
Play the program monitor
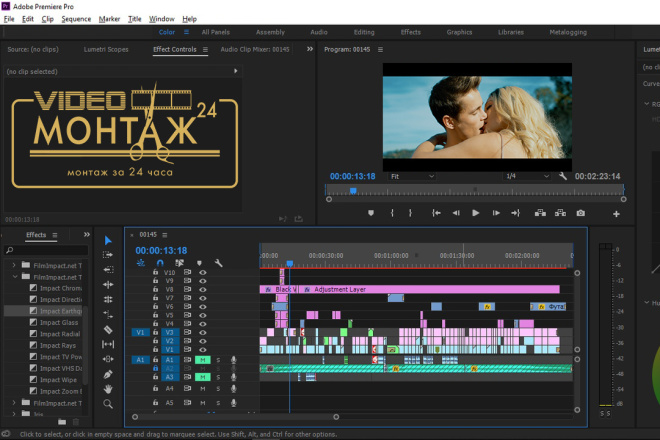click(x=476, y=213)
